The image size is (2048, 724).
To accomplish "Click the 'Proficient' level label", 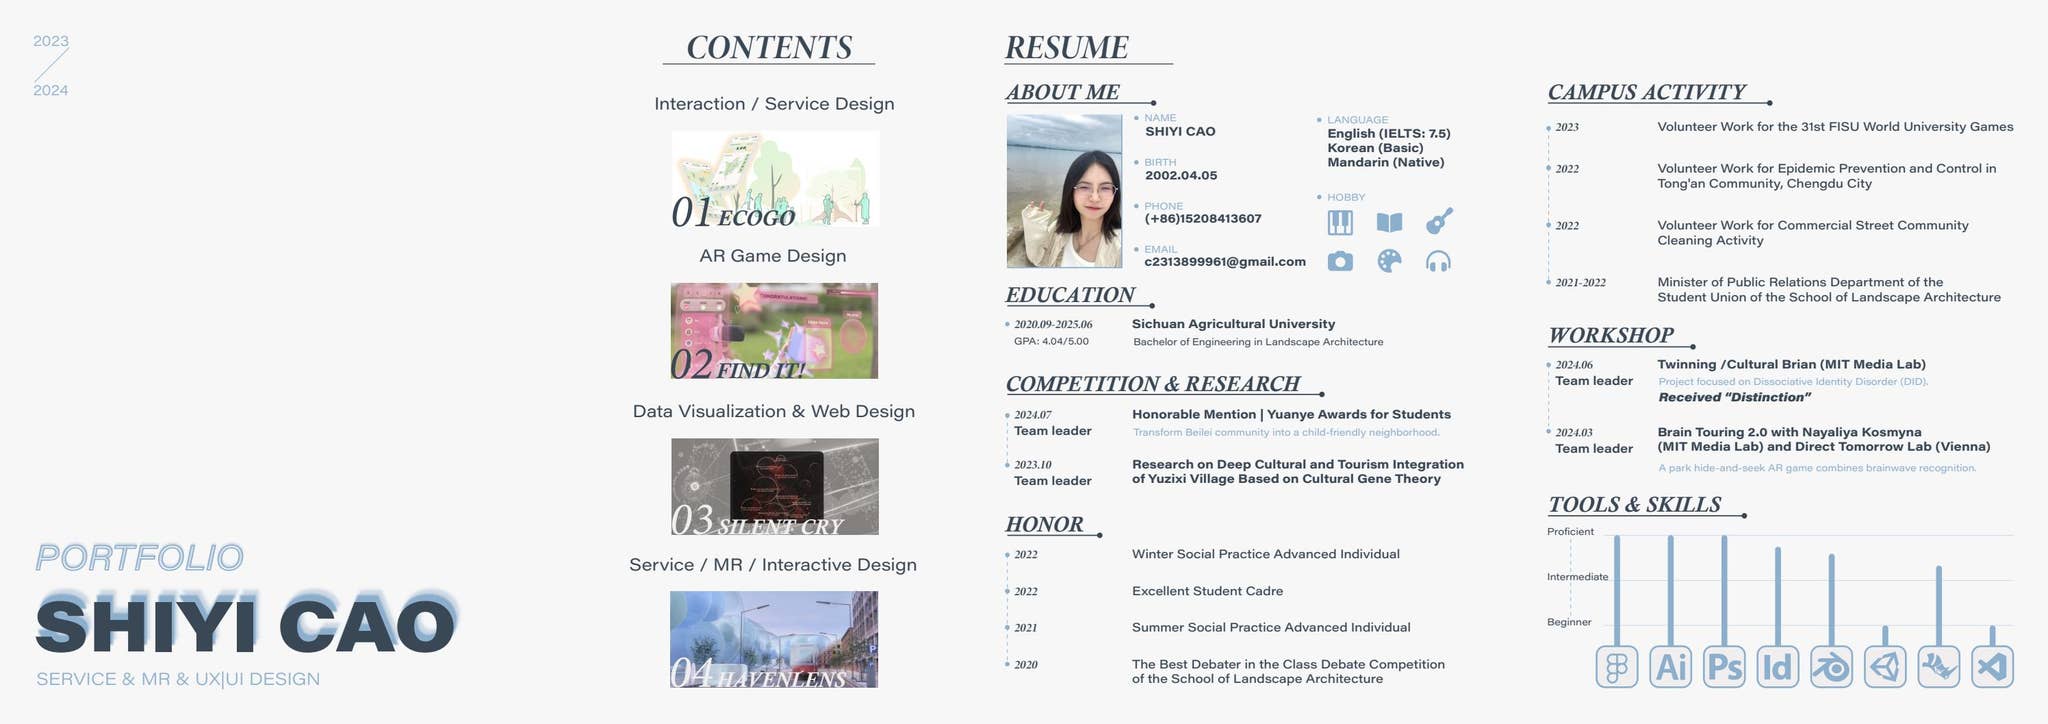I will tap(1570, 531).
